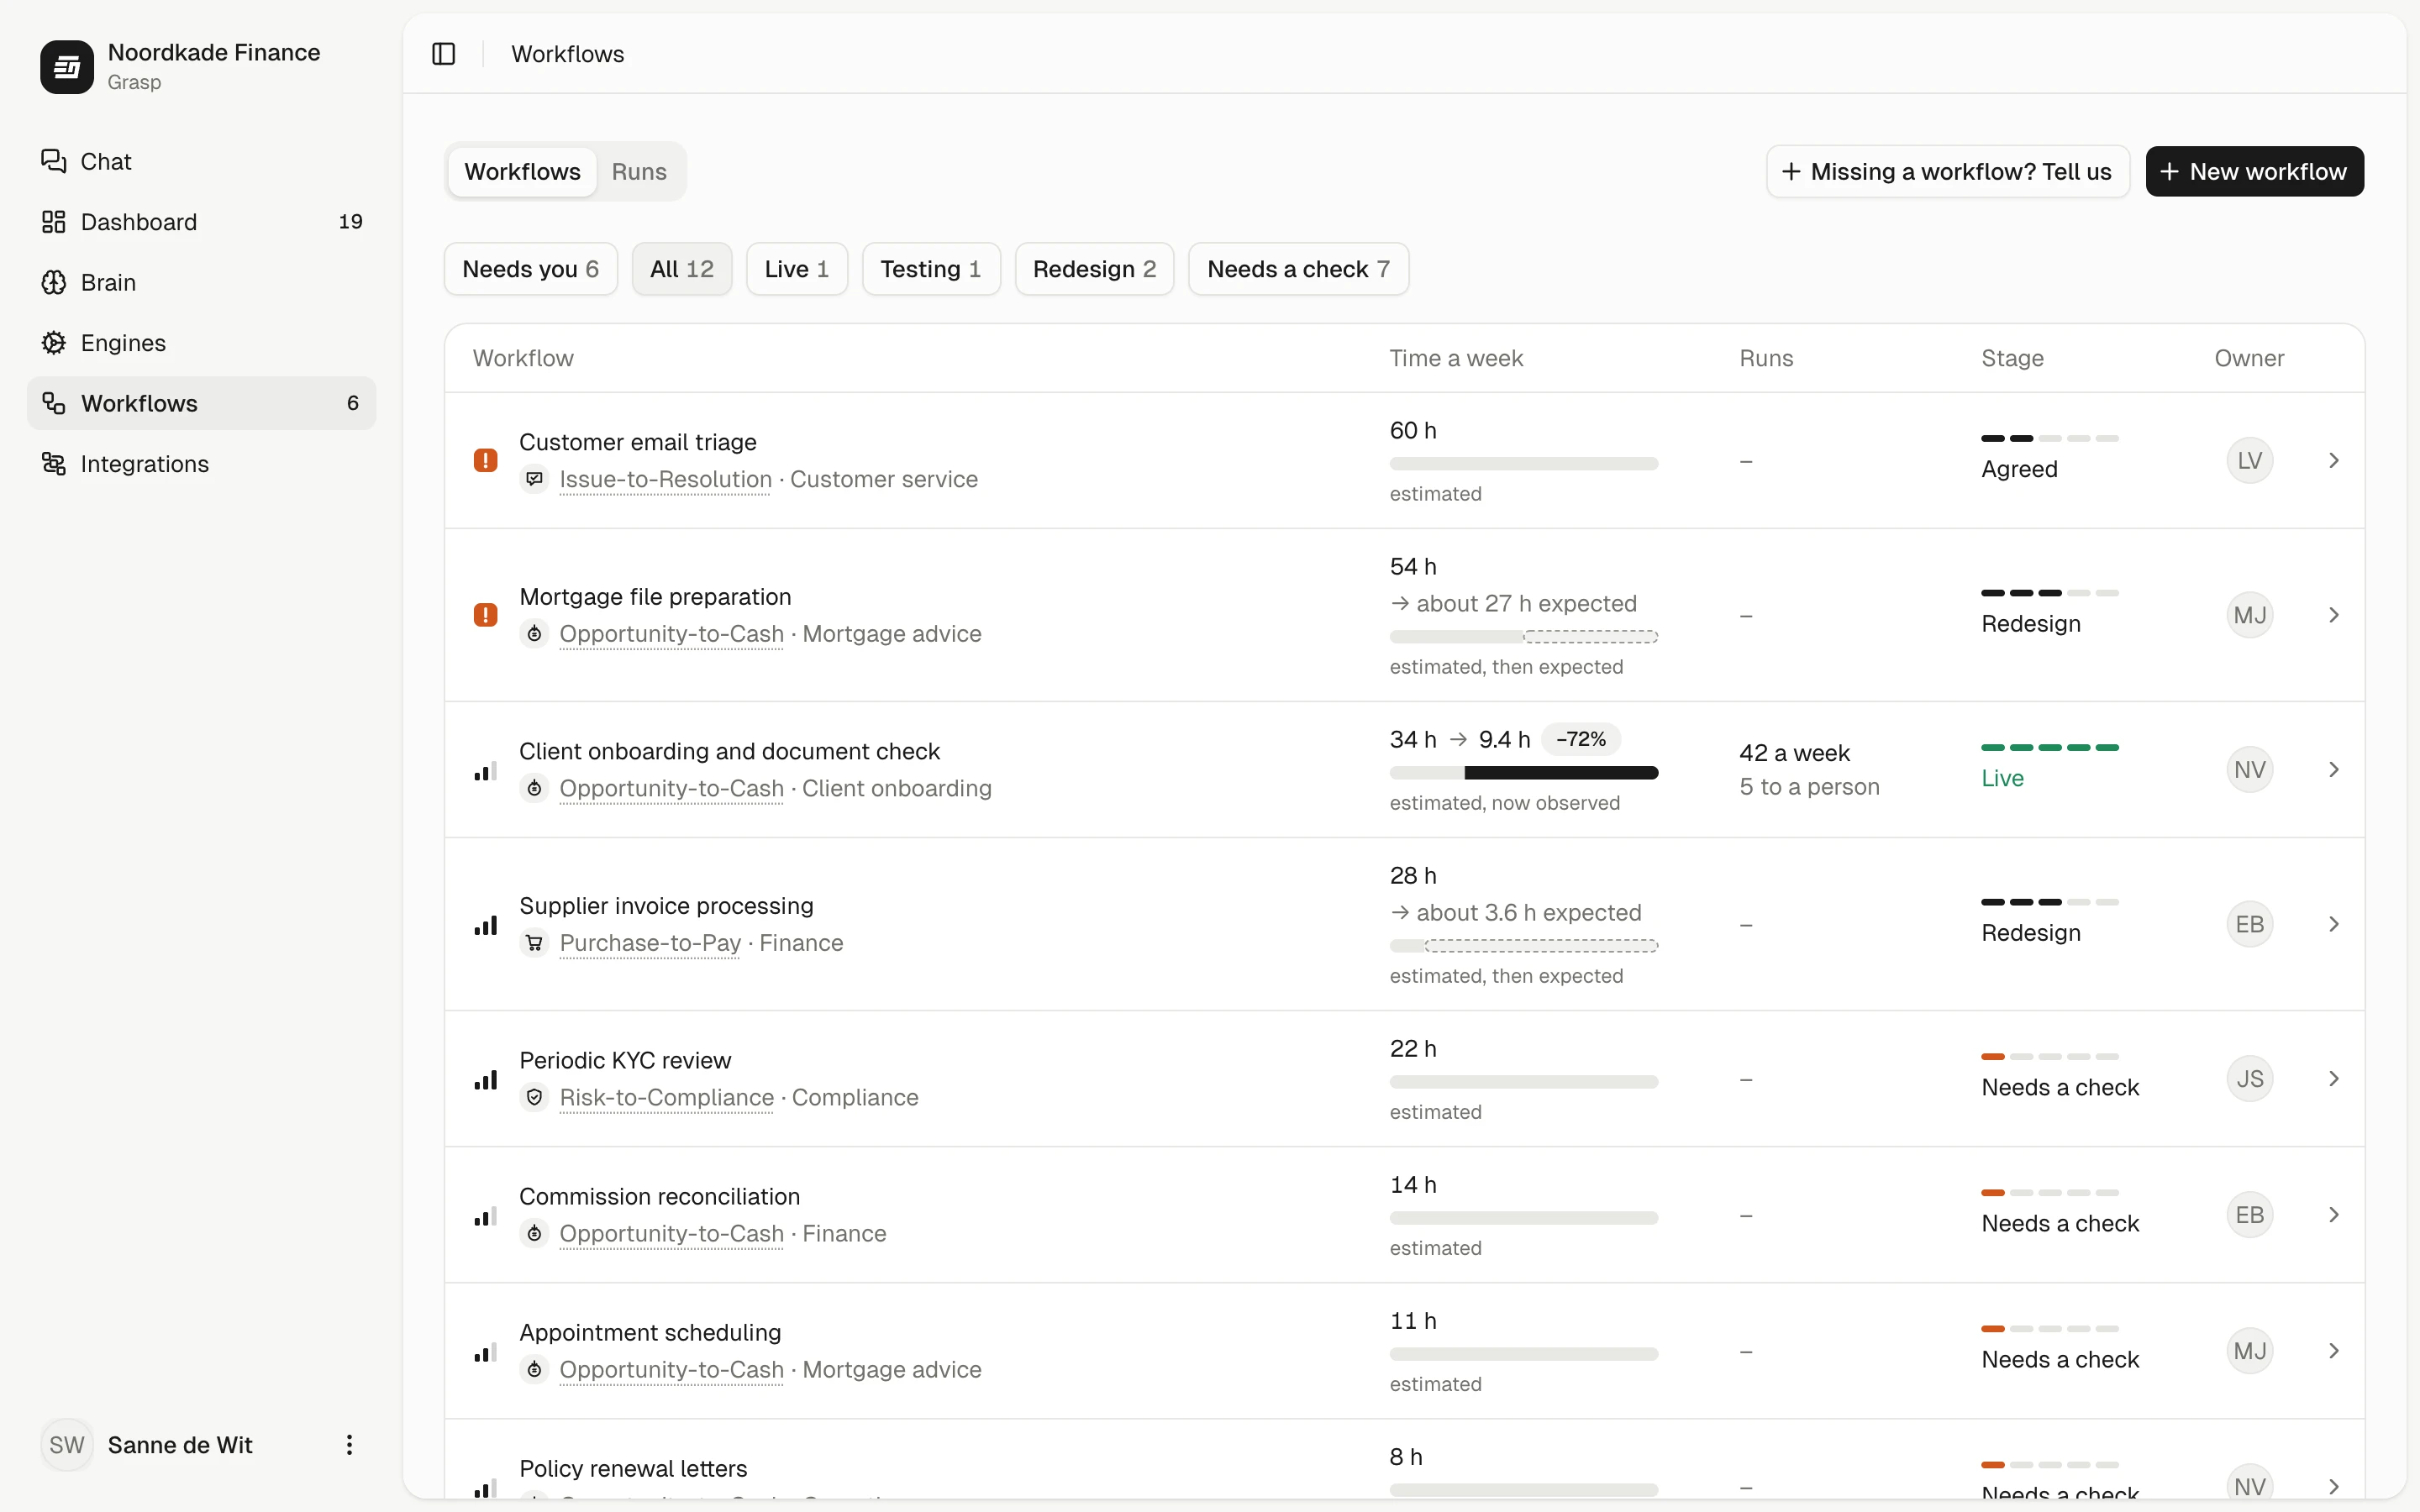The width and height of the screenshot is (2420, 1512).
Task: Open the Issue-to-Resolution link
Action: pos(665,479)
